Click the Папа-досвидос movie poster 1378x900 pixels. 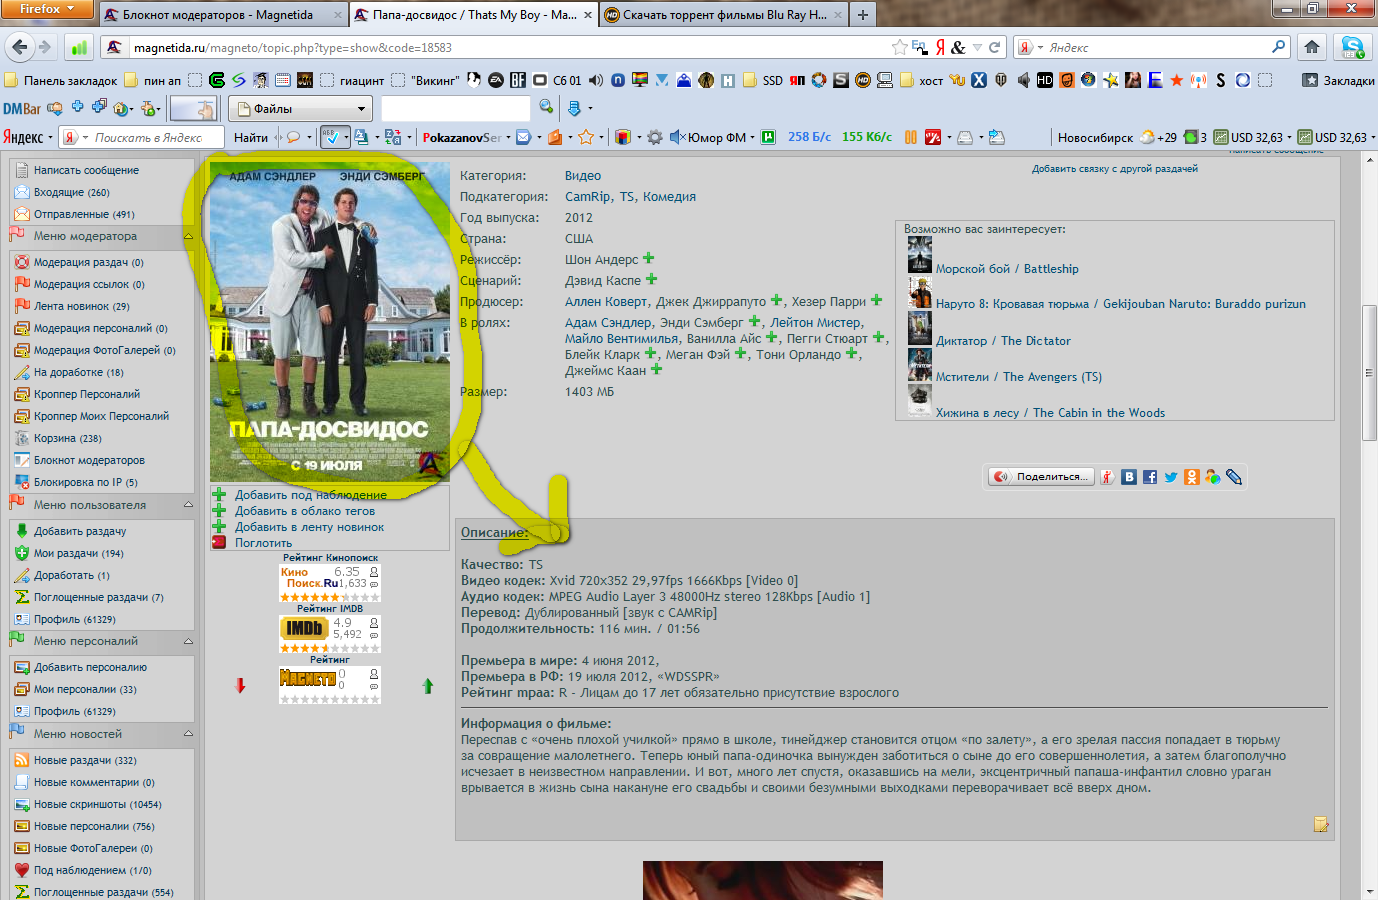[x=330, y=322]
